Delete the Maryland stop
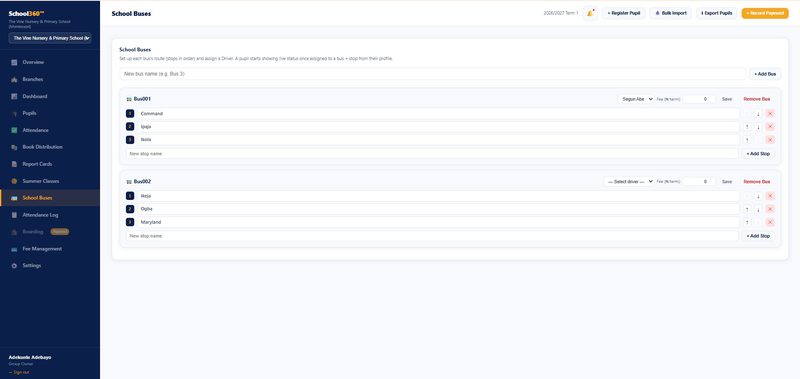Viewport: 800px width, 379px height. [770, 222]
